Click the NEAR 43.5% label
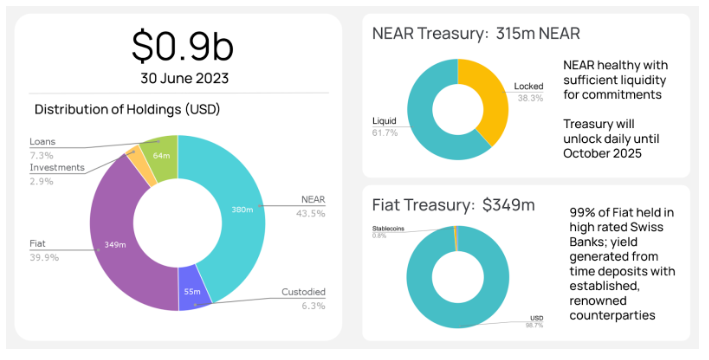 pyautogui.click(x=311, y=206)
